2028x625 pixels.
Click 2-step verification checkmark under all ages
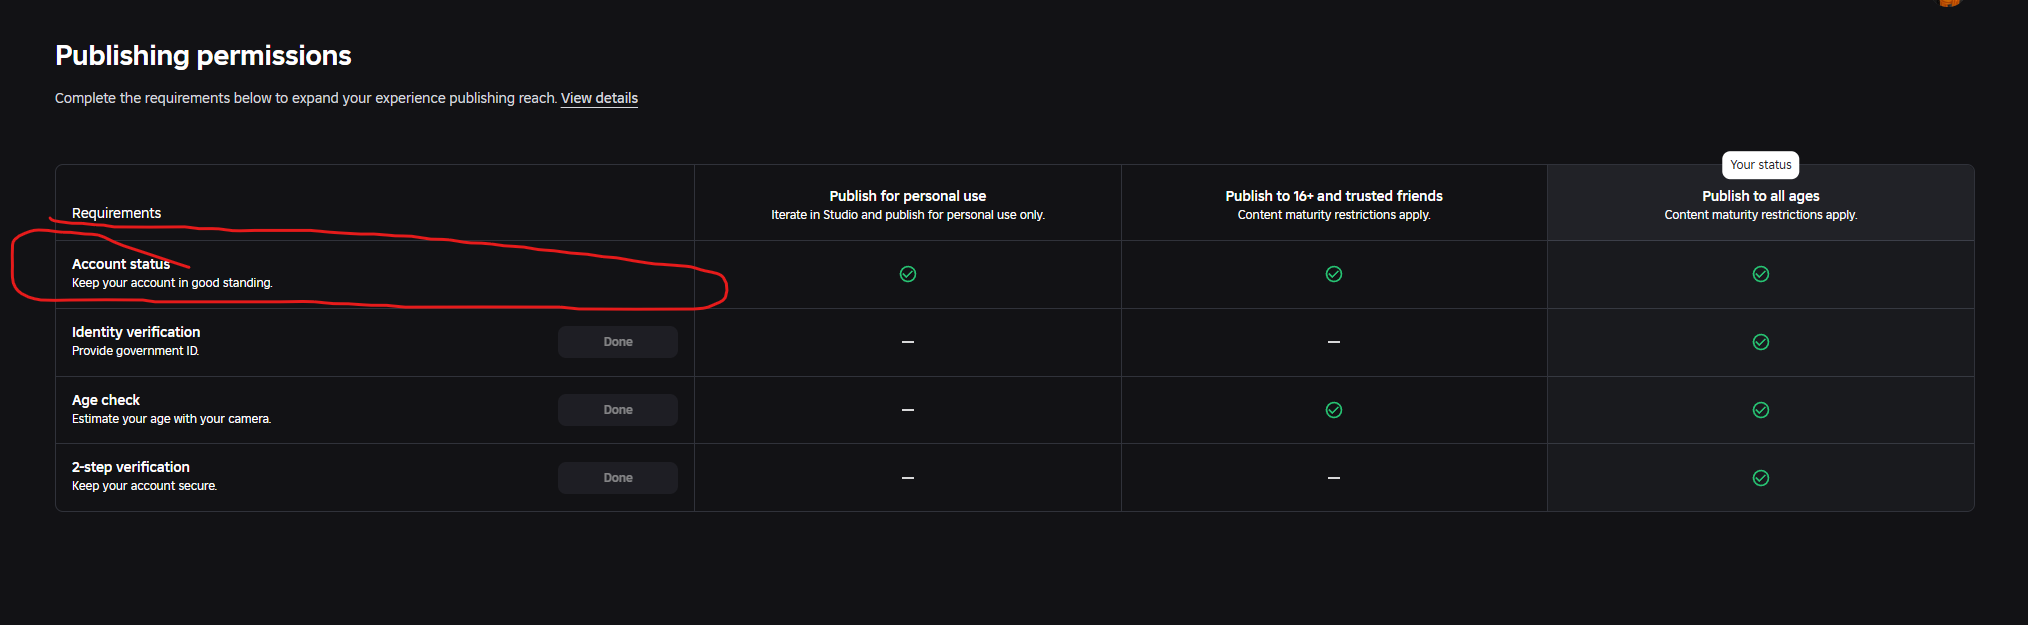click(1761, 478)
